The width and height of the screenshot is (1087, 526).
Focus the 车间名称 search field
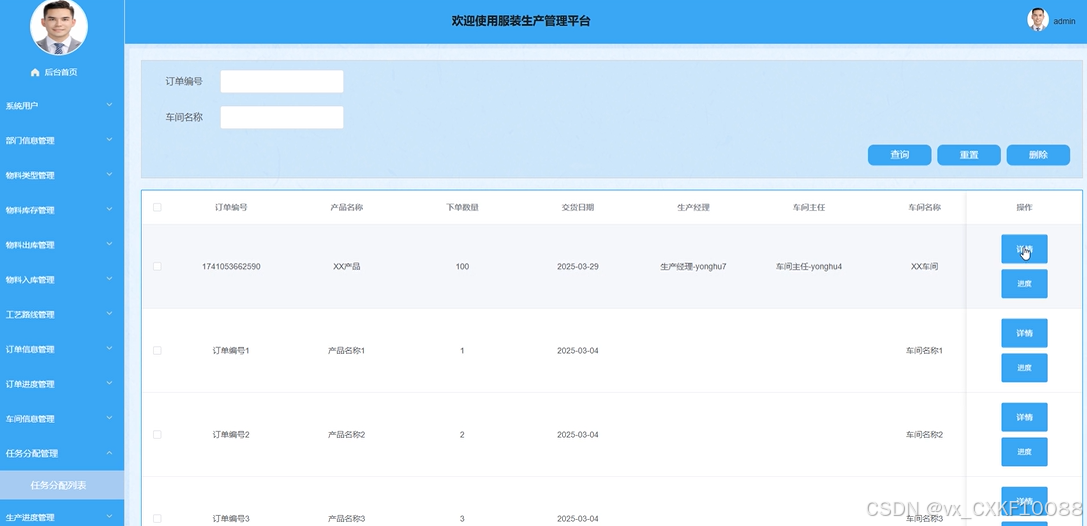[281, 117]
